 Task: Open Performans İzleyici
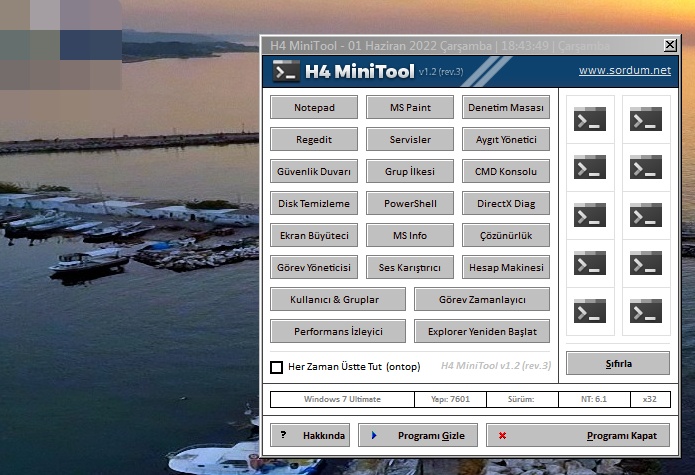pyautogui.click(x=338, y=331)
